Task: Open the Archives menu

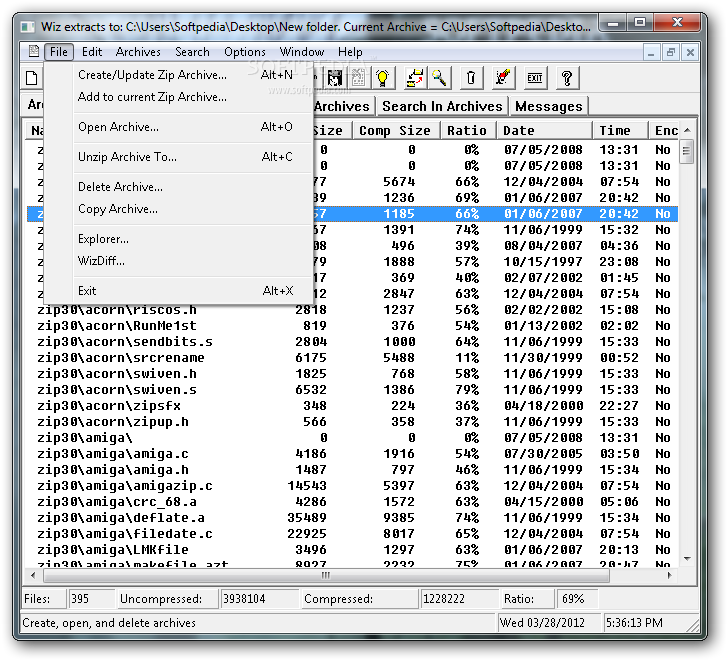Action: click(x=138, y=52)
